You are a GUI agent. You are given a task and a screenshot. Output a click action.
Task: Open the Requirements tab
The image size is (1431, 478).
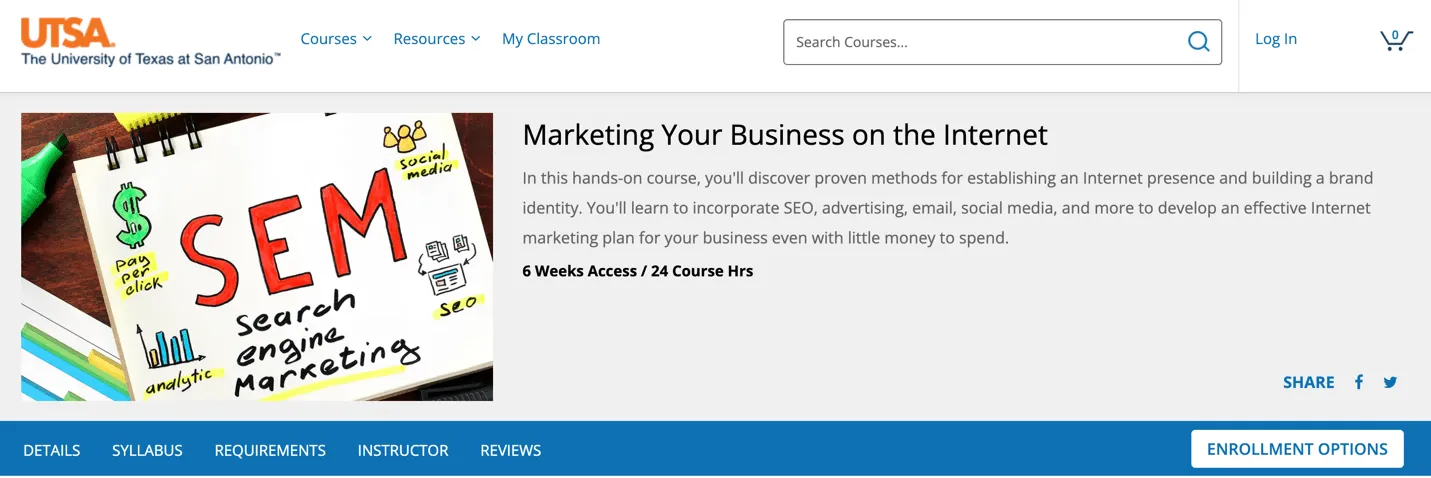pos(270,450)
